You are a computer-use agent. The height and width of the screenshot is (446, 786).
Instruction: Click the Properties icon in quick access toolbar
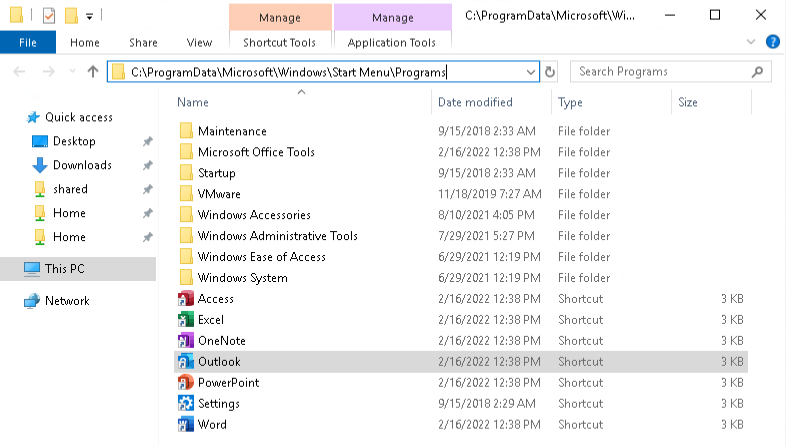pos(49,16)
